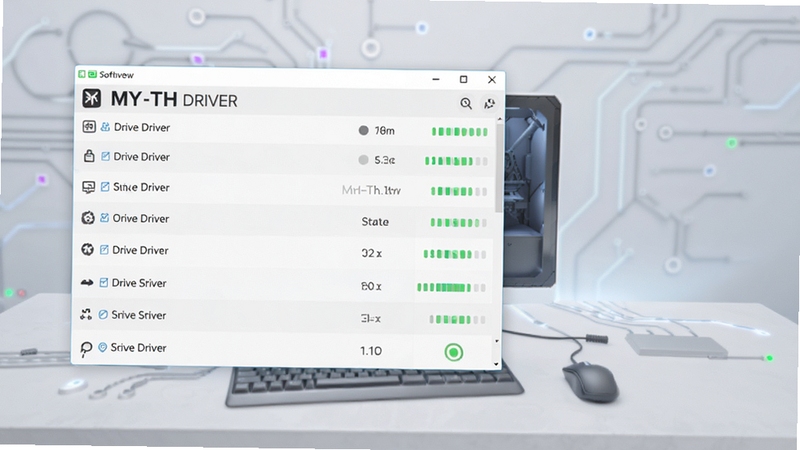Click the Softivew title bar text

[x=116, y=75]
